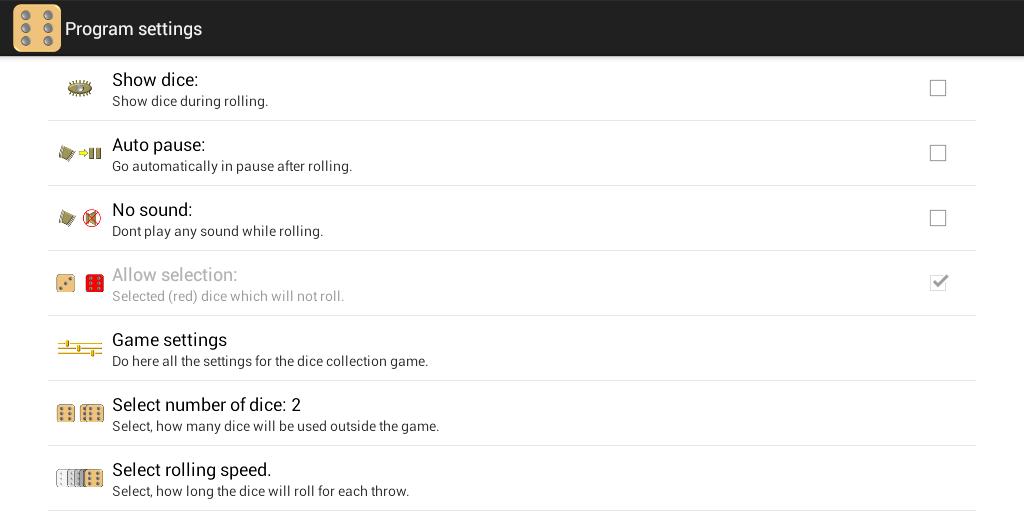Viewport: 1024px width, 527px height.
Task: Click the rolling dice speed icon
Action: pyautogui.click(x=80, y=478)
